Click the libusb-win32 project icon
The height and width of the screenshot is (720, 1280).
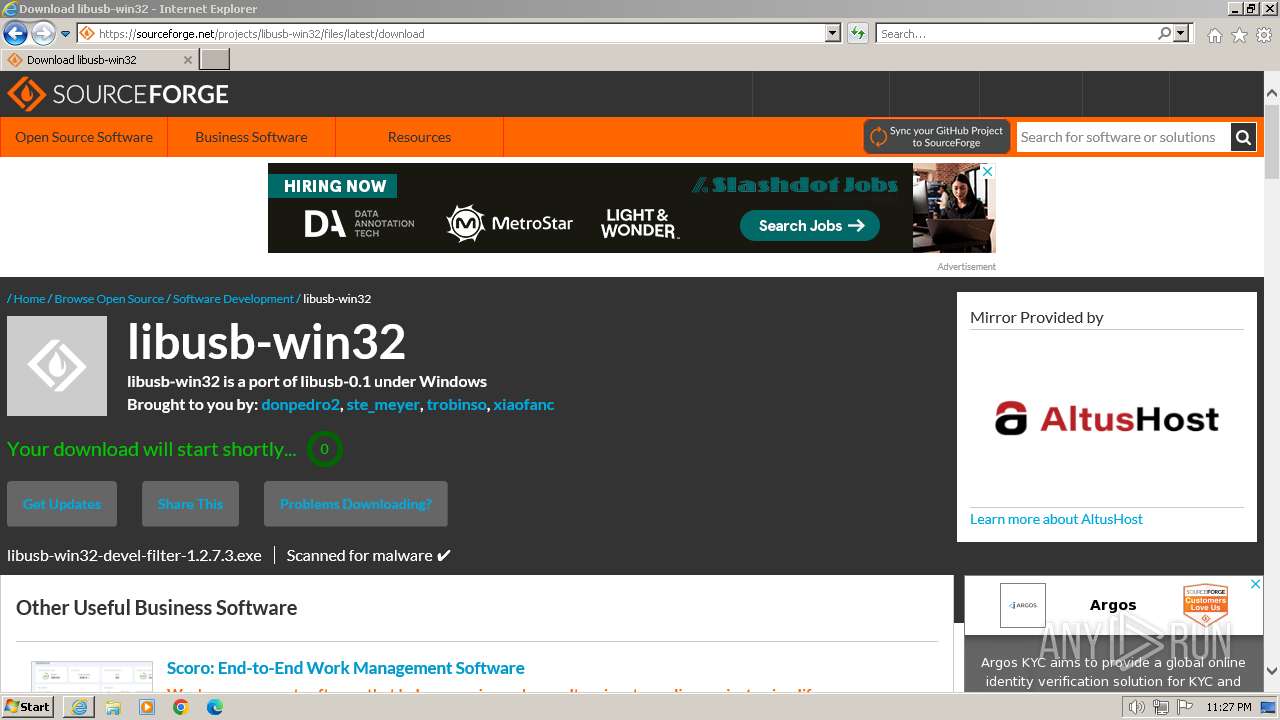(x=57, y=366)
